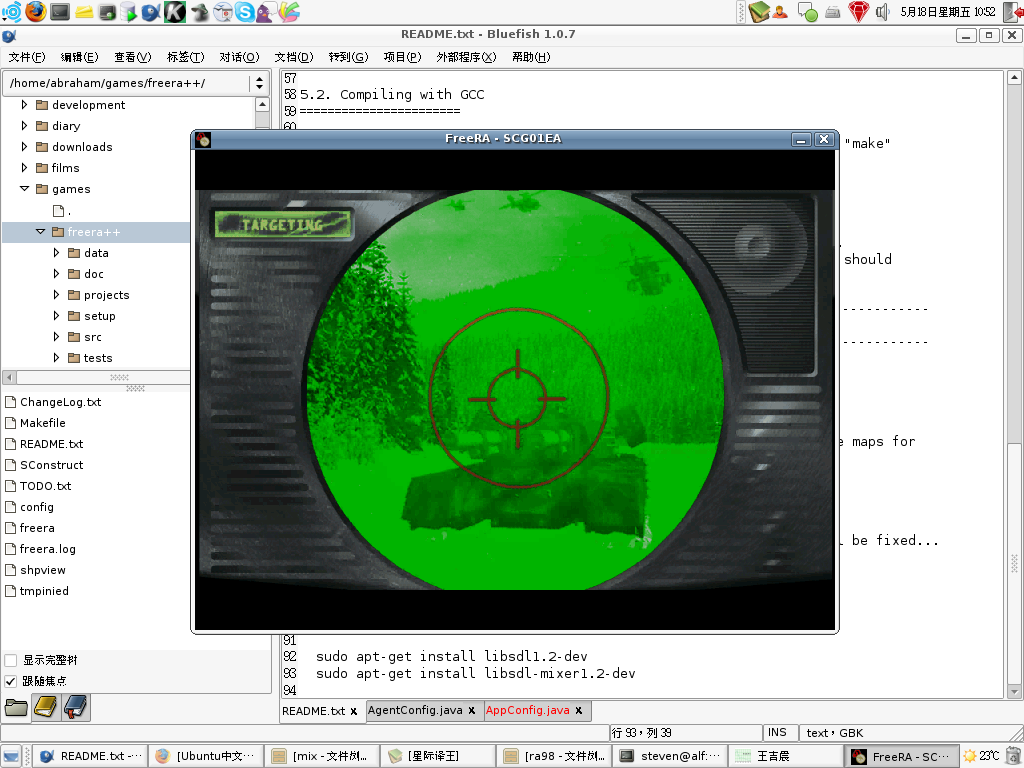Screen dimensions: 1024x768
Task: Collapse the games folder
Action: click(24, 188)
